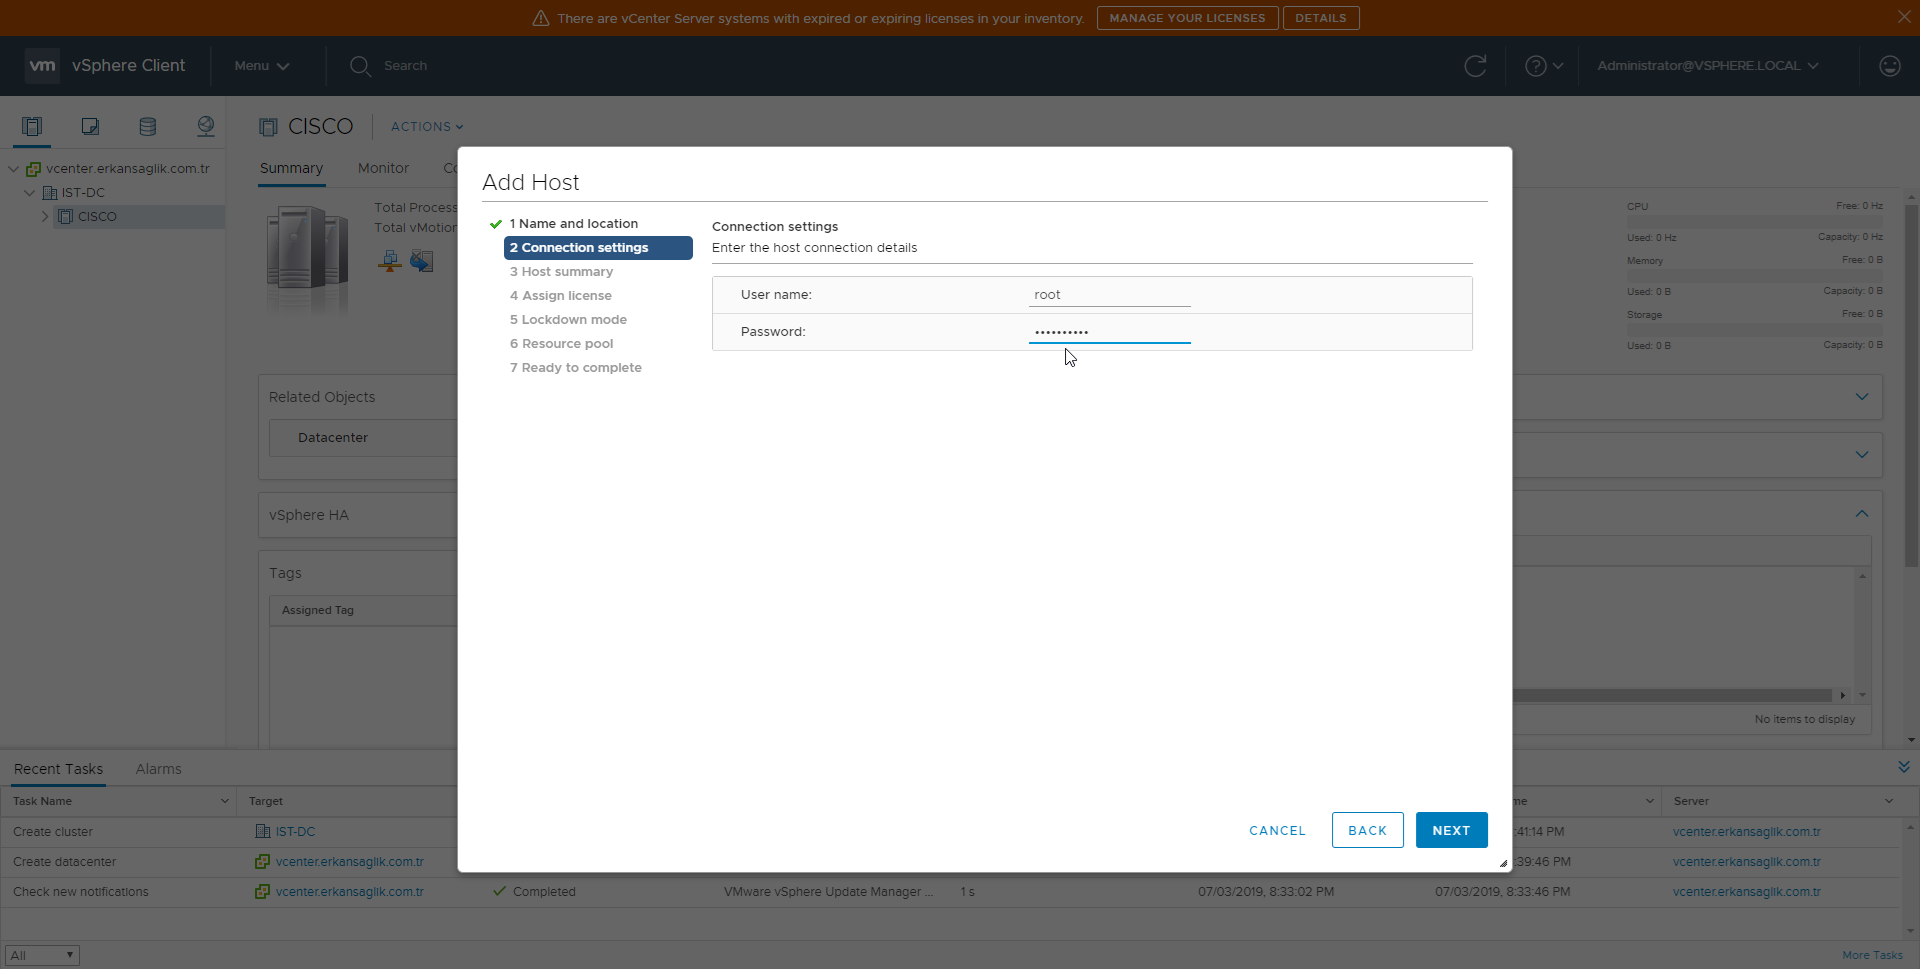Screen dimensions: 1920x969
Task: Click the Create cluster task name
Action: coord(53,832)
